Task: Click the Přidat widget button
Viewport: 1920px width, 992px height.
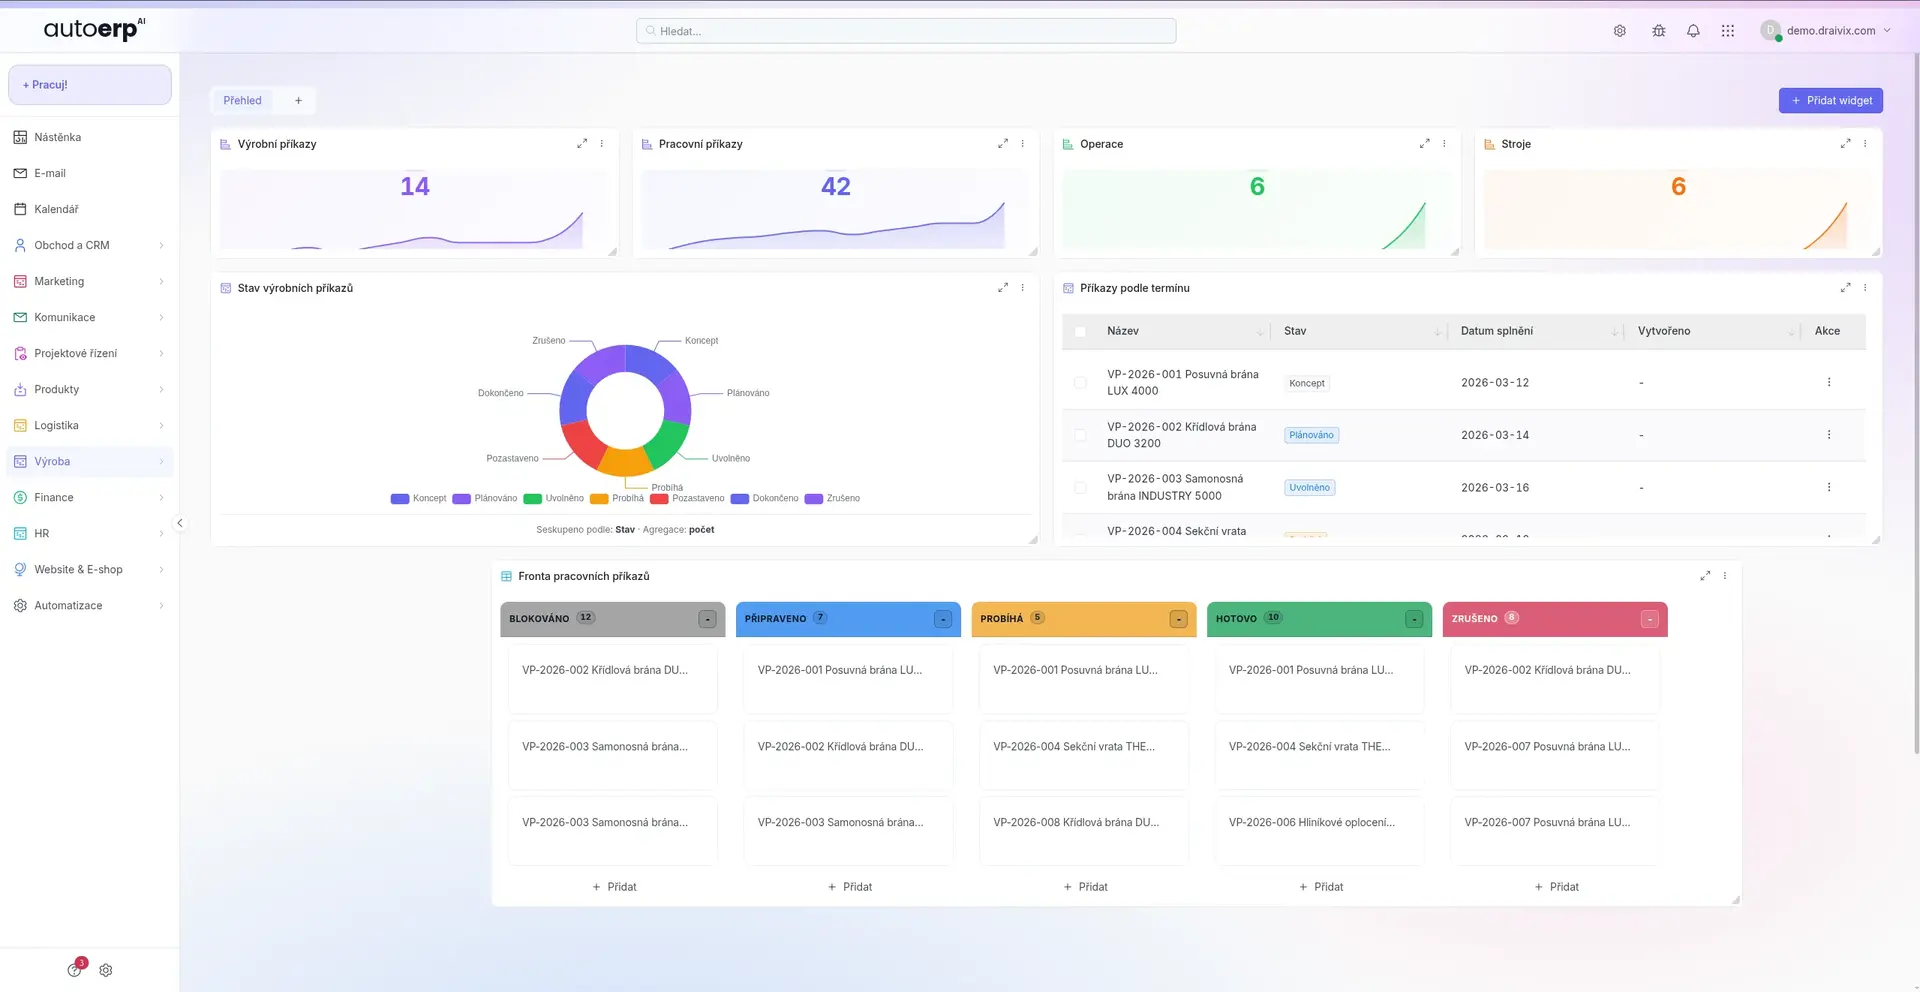Action: 1830,100
